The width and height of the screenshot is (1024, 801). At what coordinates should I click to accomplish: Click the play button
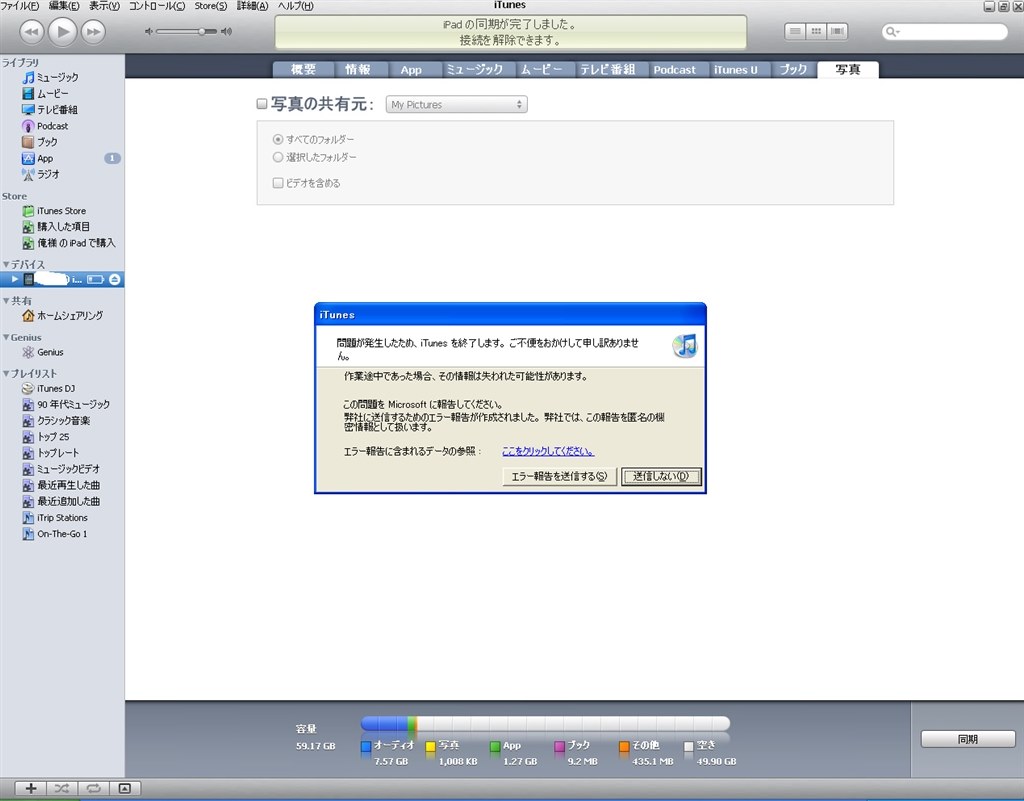coord(63,31)
